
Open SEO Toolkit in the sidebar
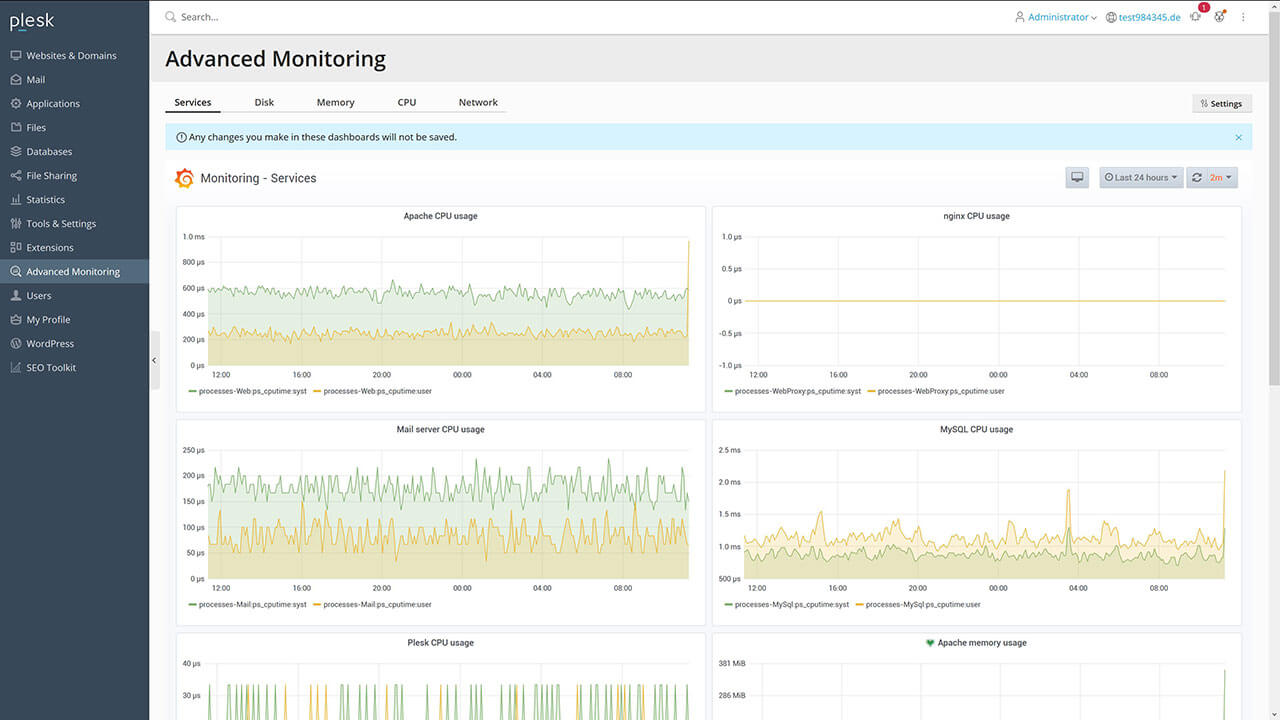[51, 367]
